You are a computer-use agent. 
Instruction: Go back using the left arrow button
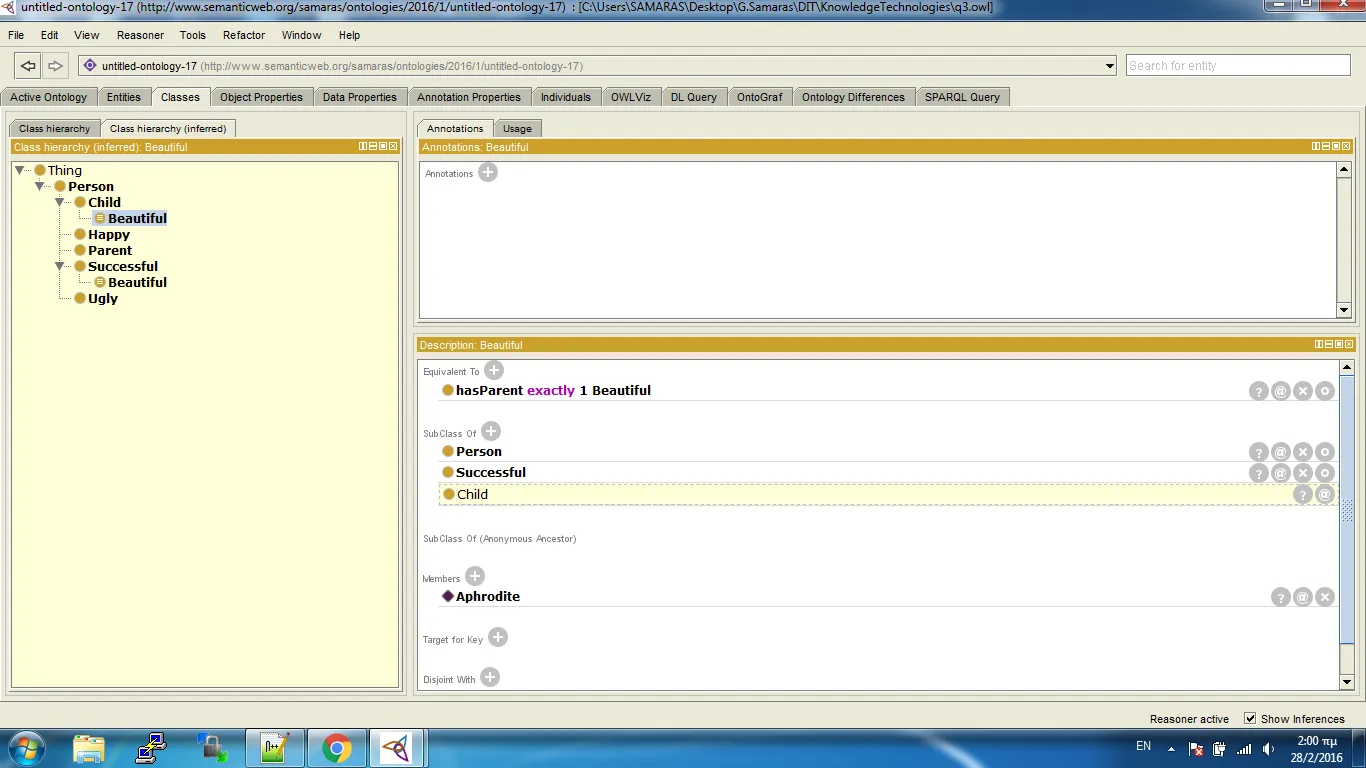(28, 66)
